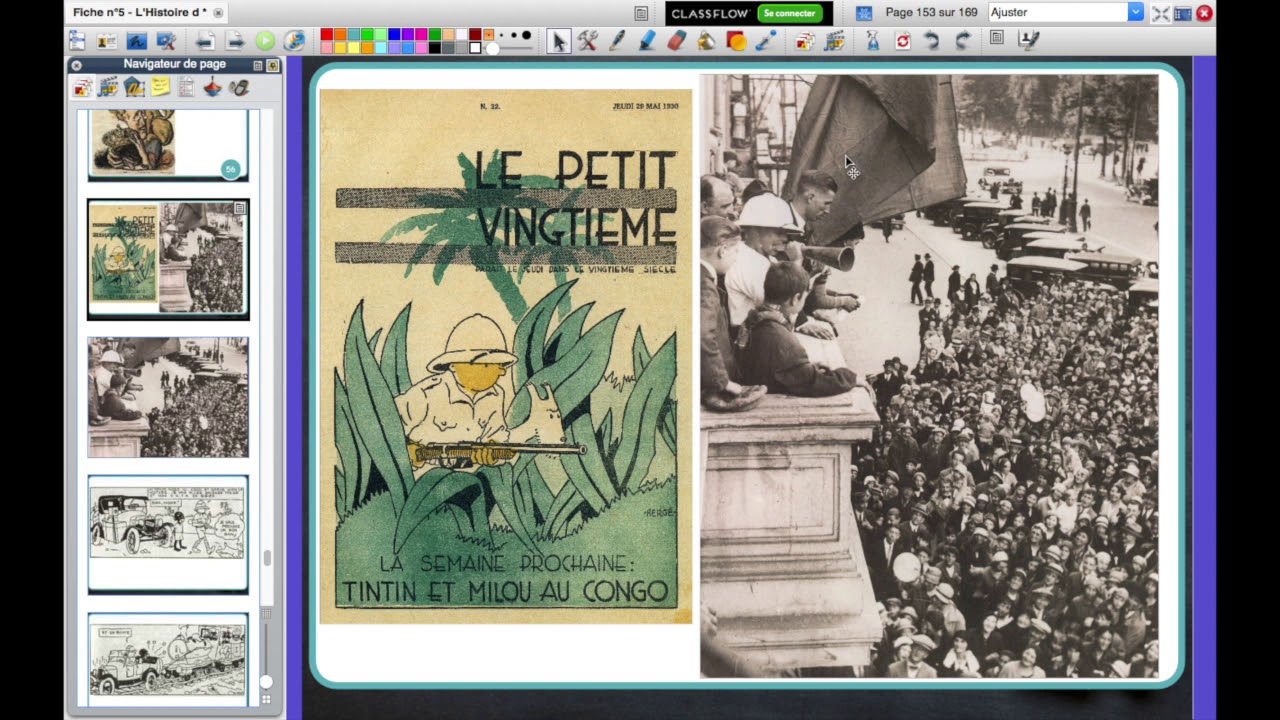1280x720 pixels.
Task: Select the Shape tool
Action: (x=737, y=41)
